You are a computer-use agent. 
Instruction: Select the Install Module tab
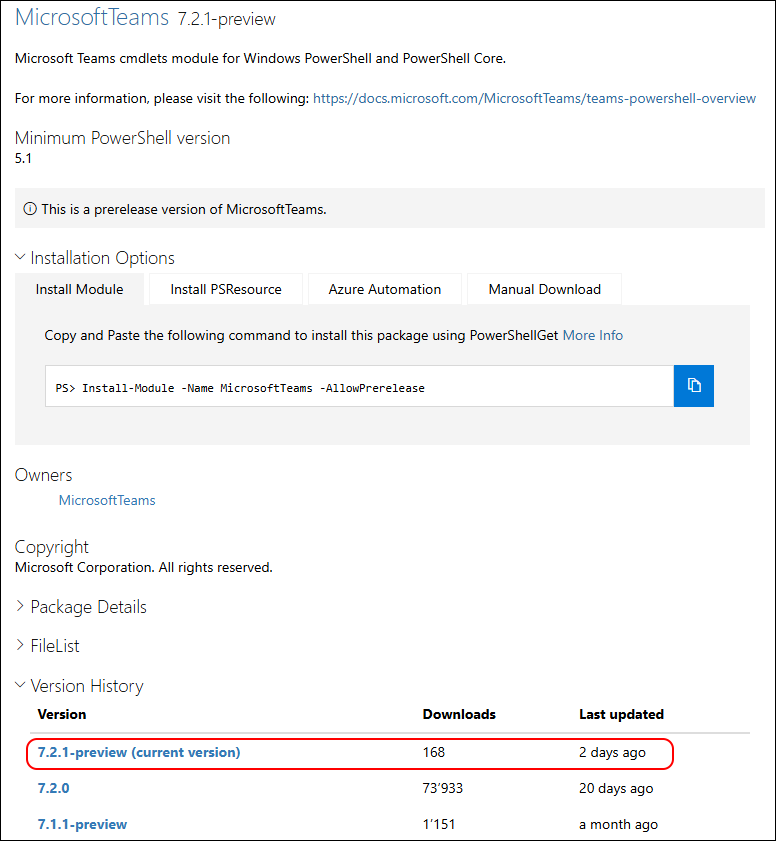point(79,289)
